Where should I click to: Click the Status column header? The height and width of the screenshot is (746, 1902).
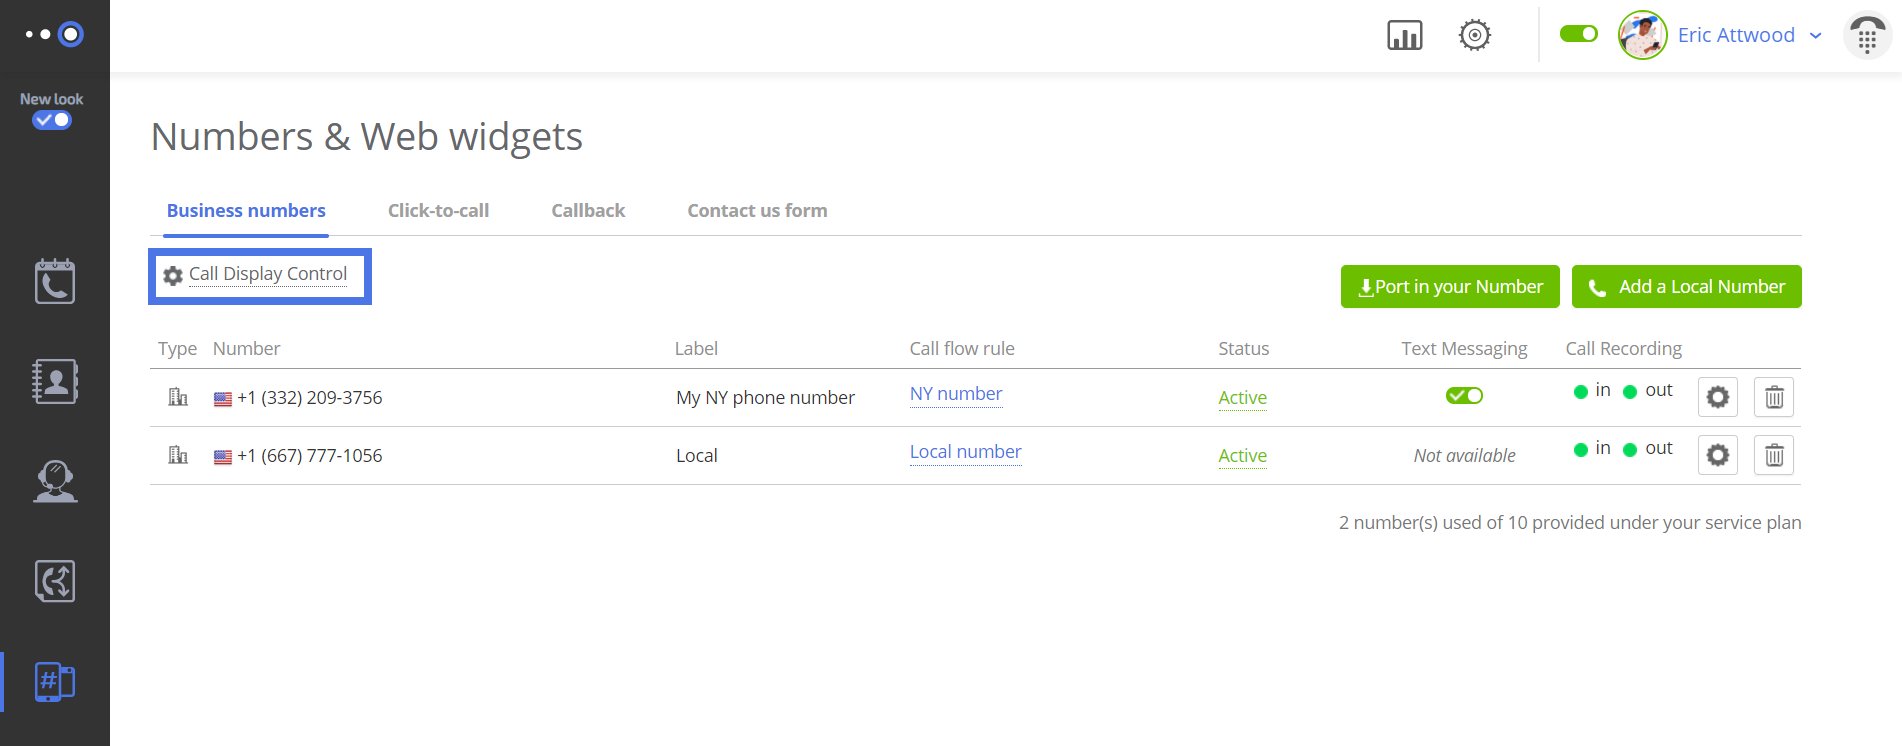[1243, 349]
